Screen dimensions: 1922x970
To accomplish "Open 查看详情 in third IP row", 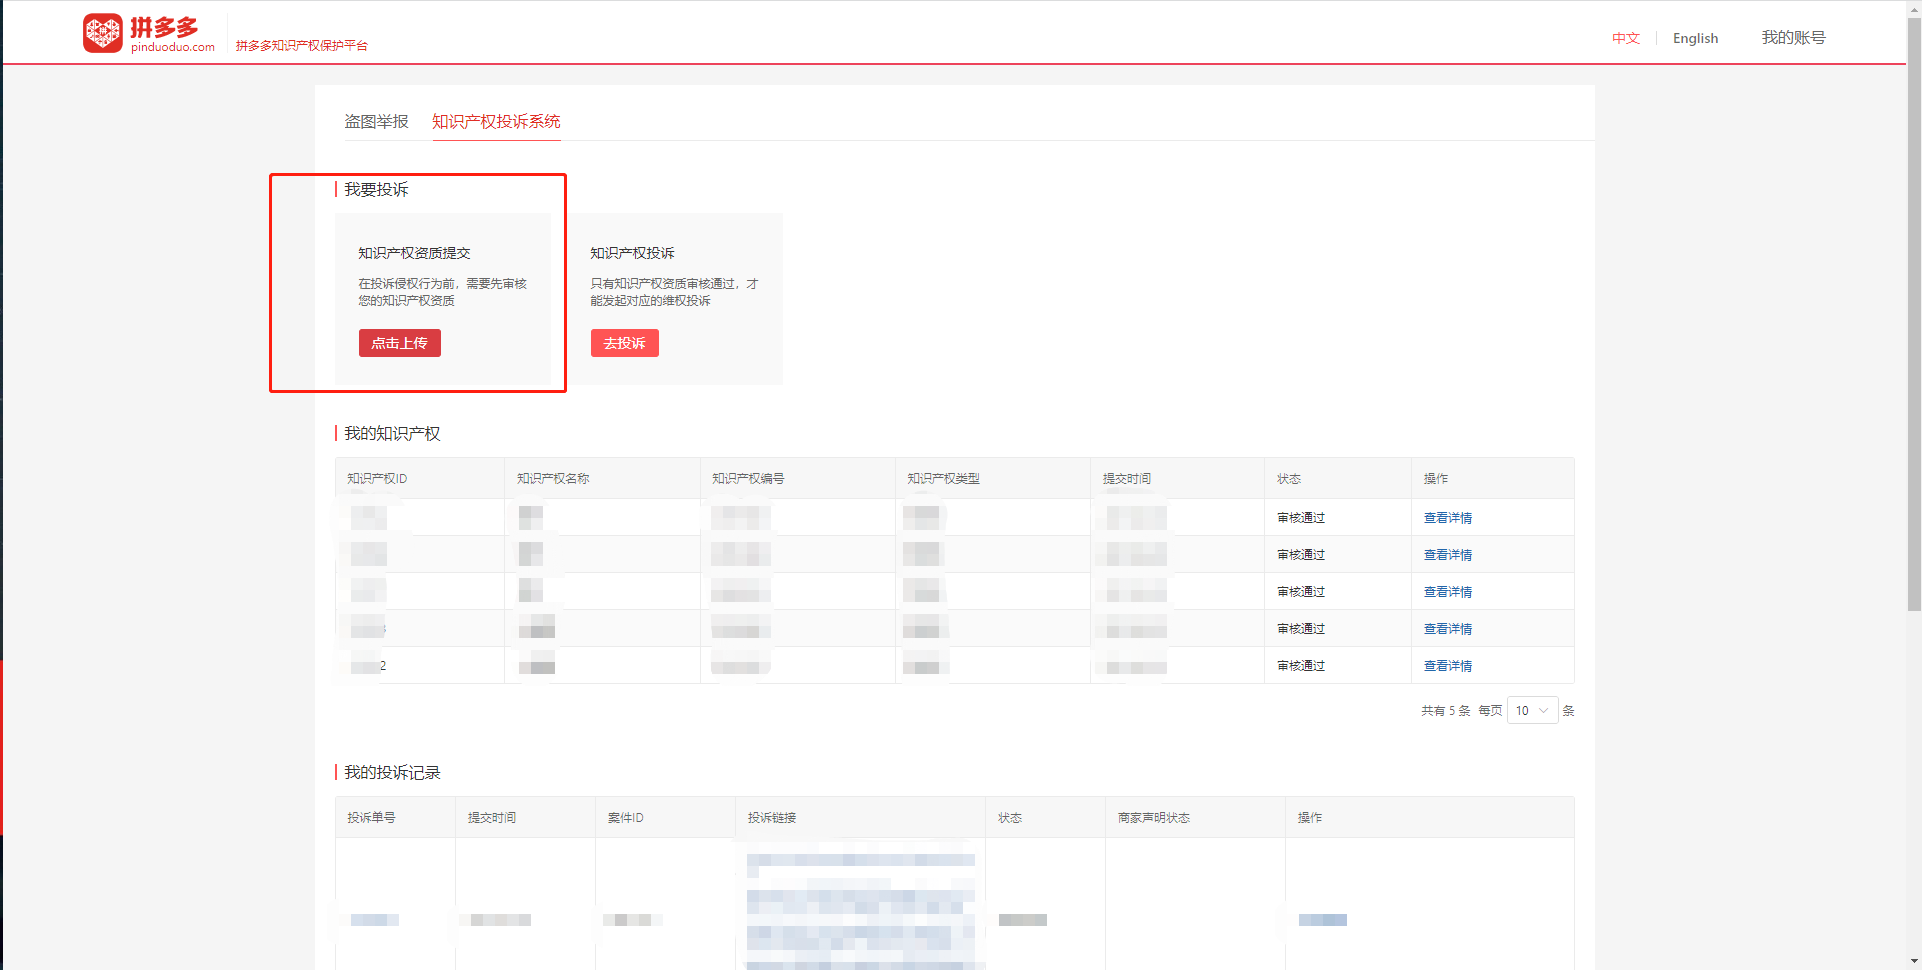I will [x=1447, y=592].
